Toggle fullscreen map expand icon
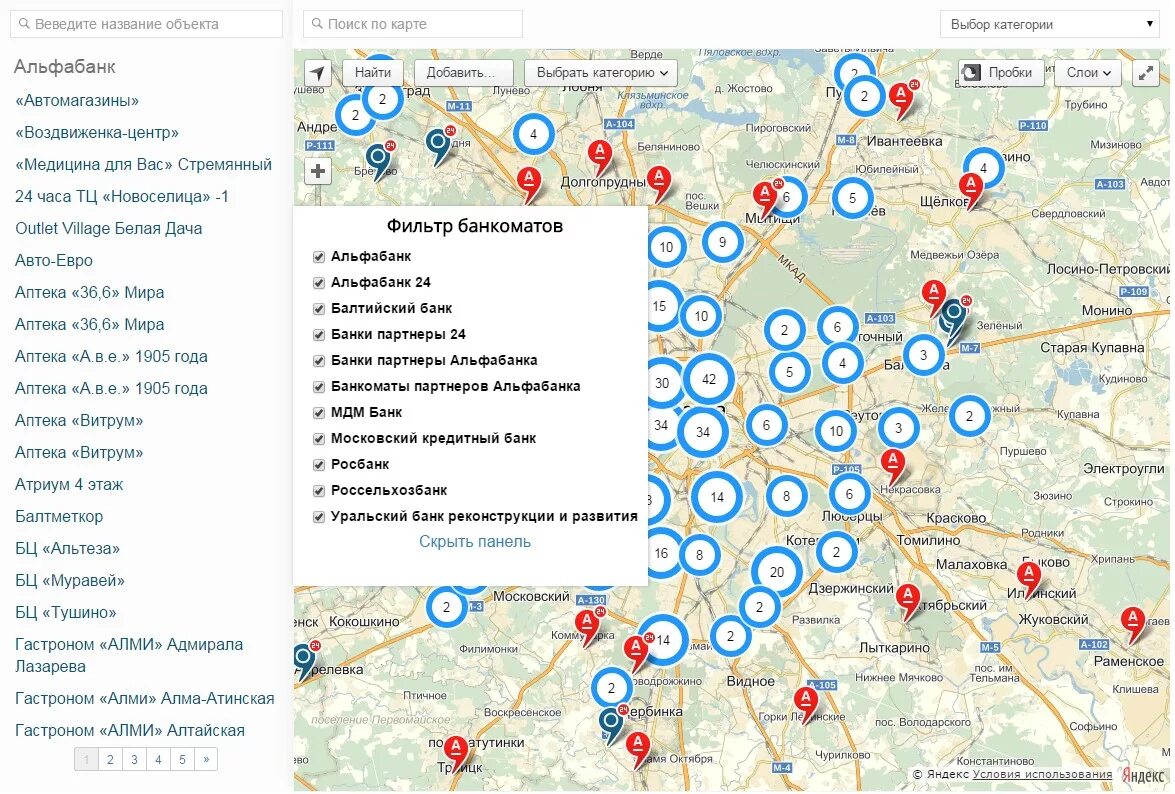The height and width of the screenshot is (794, 1175). coord(1146,73)
